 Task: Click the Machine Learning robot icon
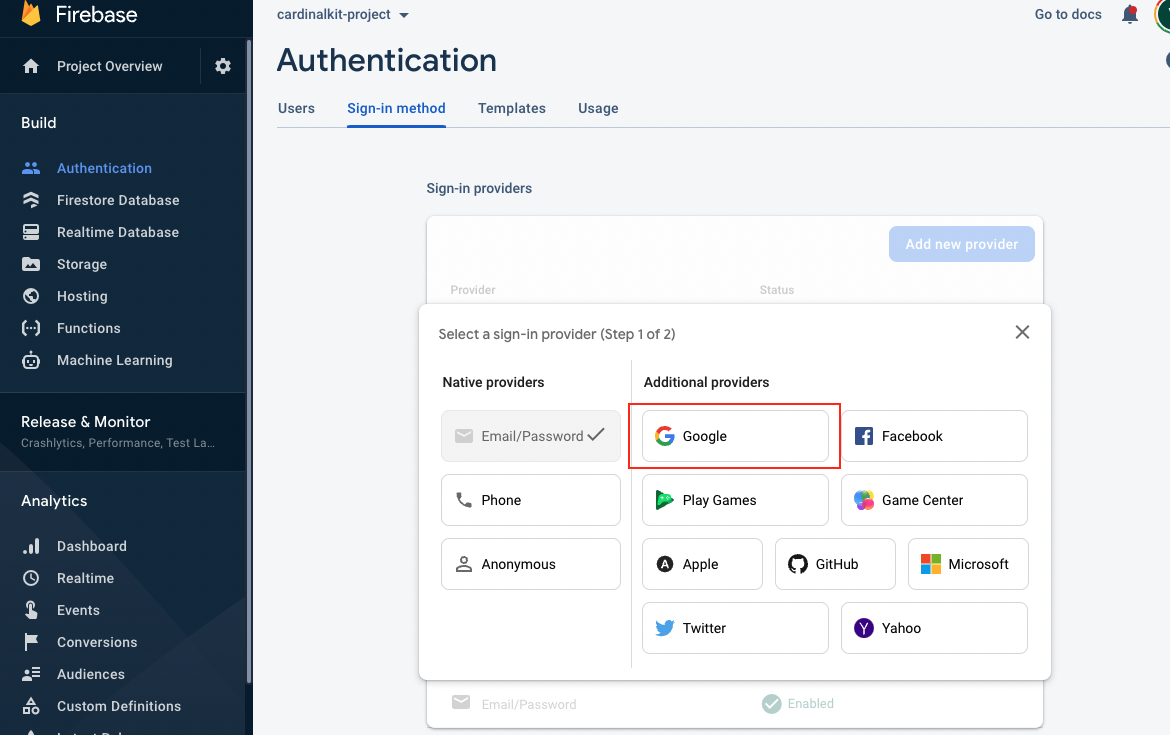(31, 360)
